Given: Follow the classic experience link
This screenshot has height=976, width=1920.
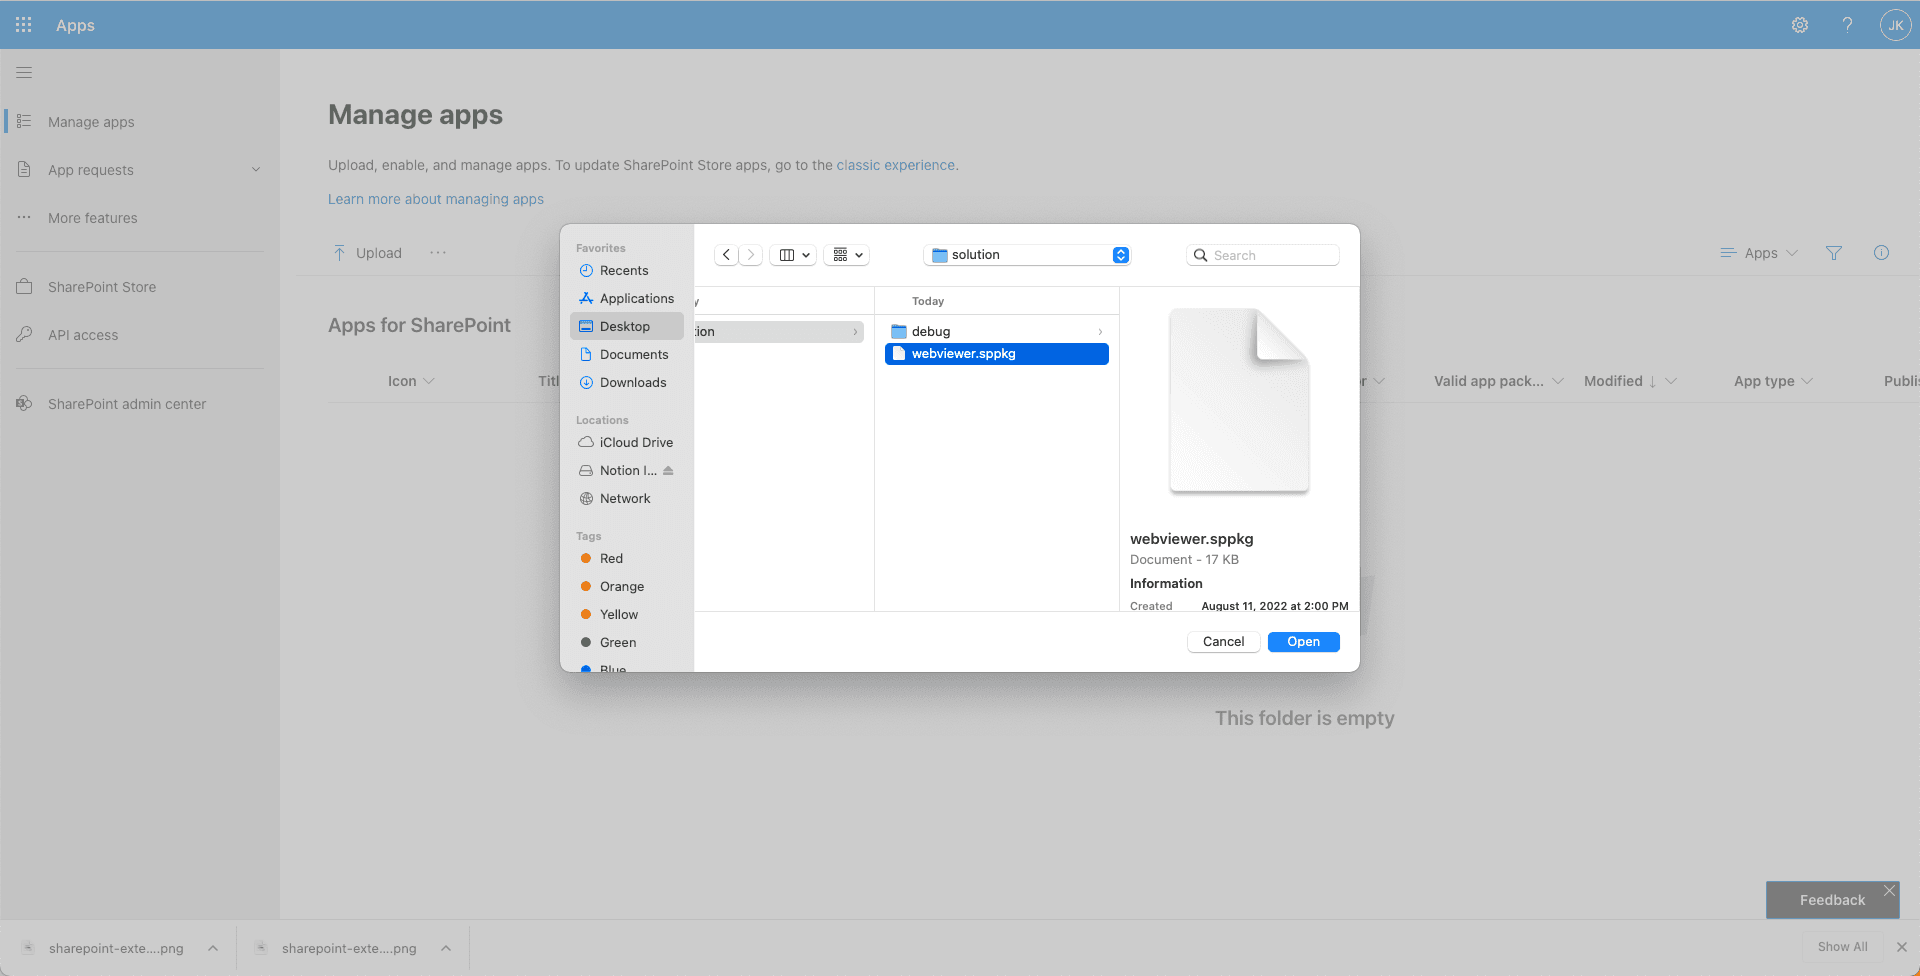Looking at the screenshot, I should pyautogui.click(x=895, y=165).
